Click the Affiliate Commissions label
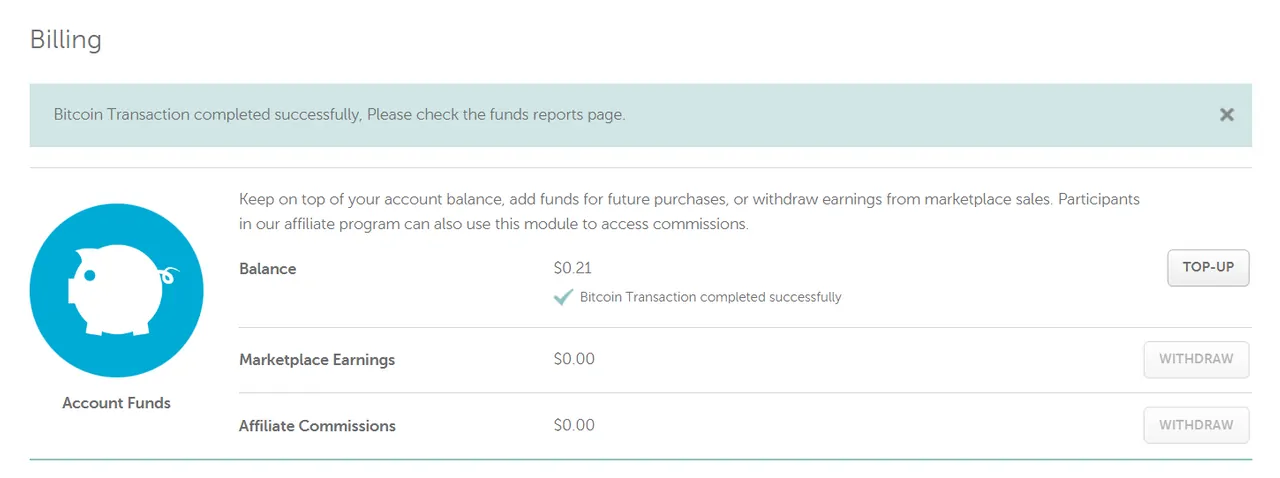 pyautogui.click(x=317, y=426)
